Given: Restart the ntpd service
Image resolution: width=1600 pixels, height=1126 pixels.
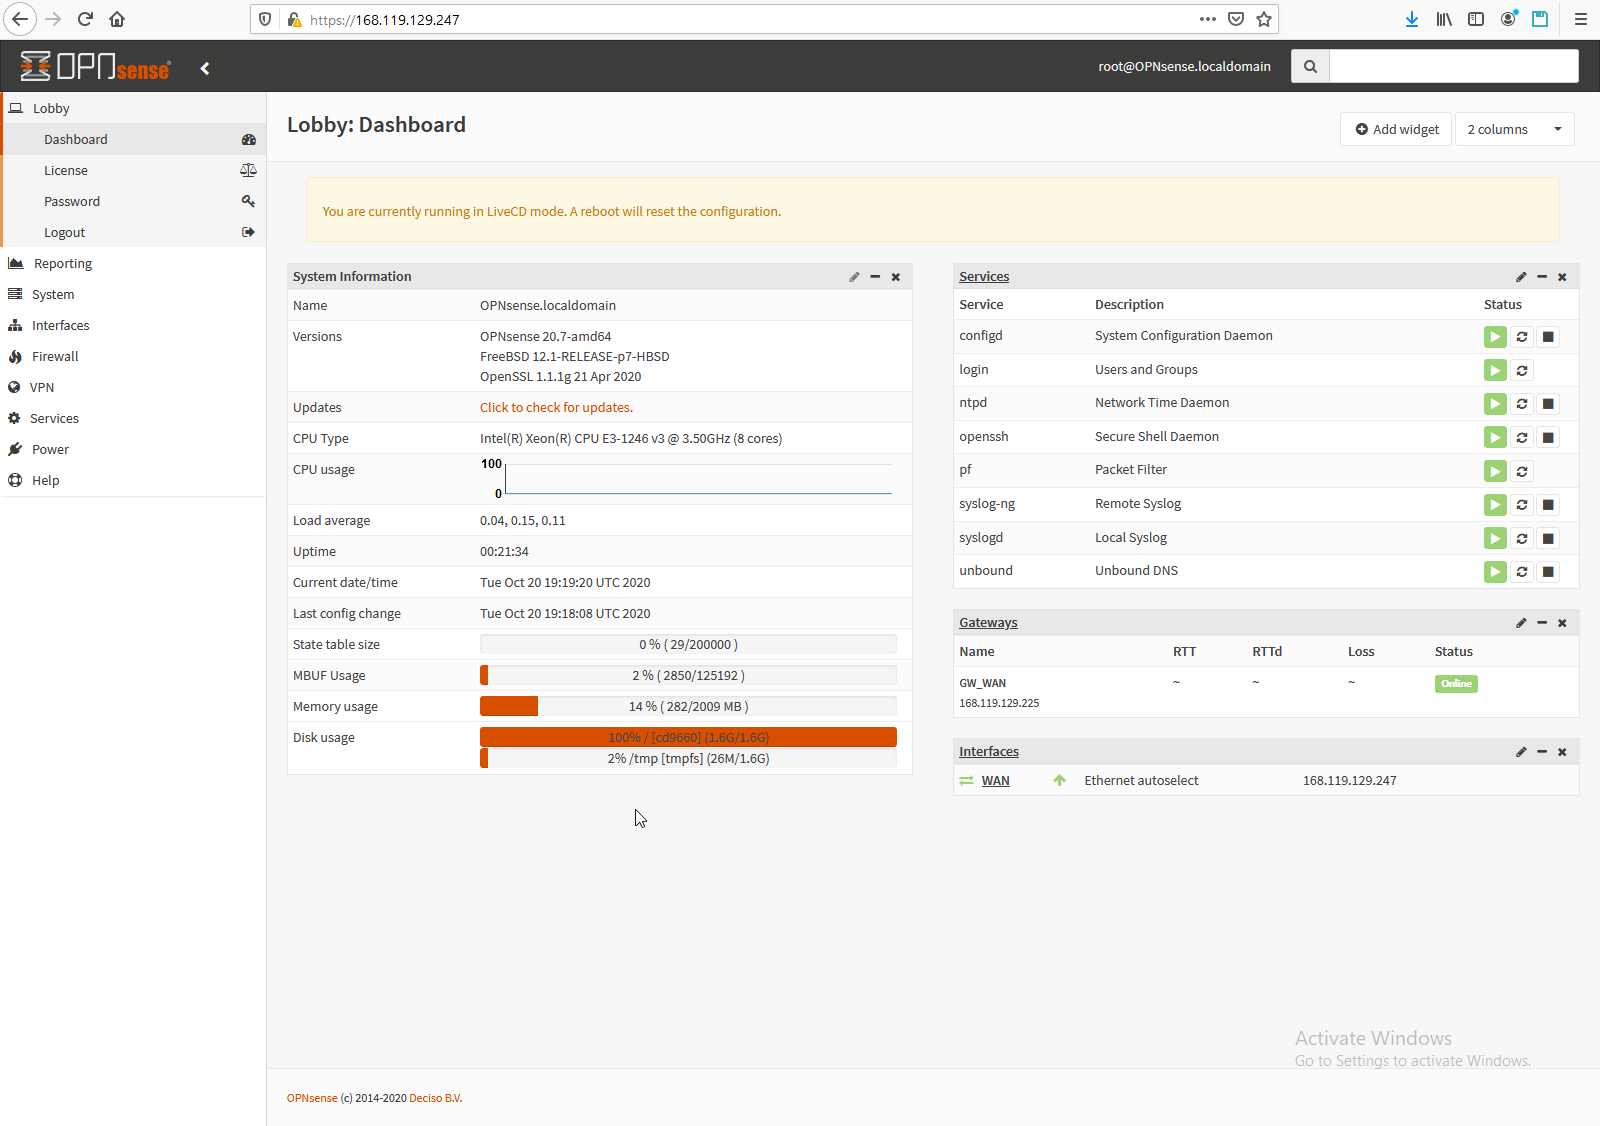Looking at the screenshot, I should click(x=1521, y=404).
